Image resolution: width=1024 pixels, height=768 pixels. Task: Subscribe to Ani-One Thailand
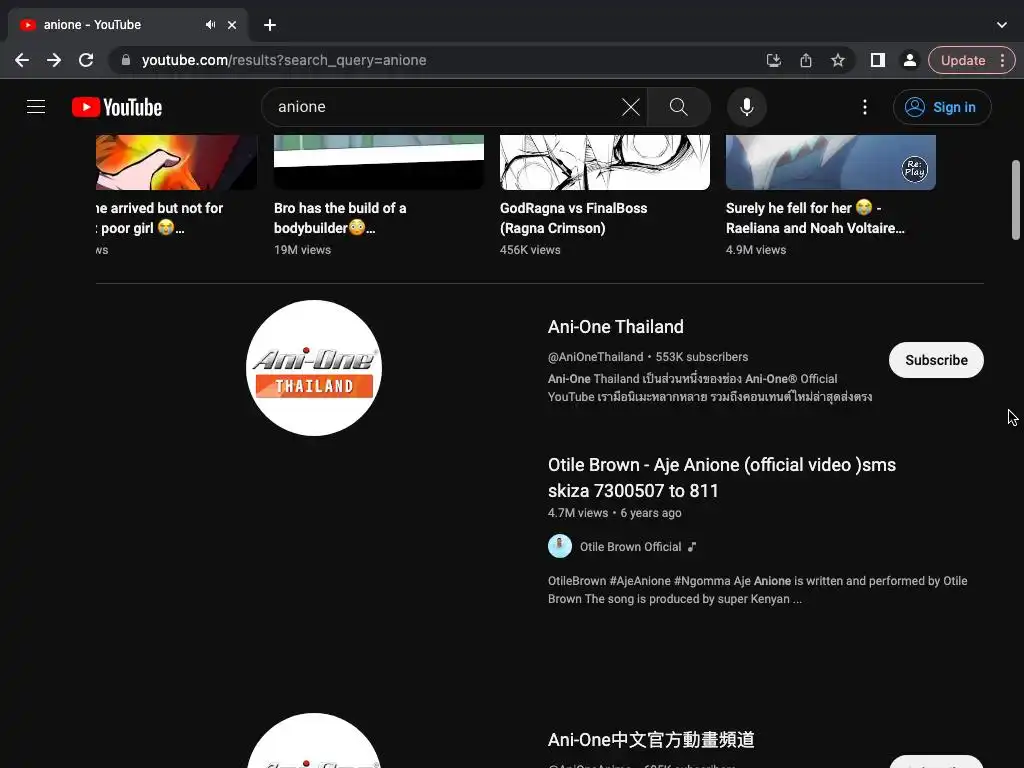[x=936, y=360]
